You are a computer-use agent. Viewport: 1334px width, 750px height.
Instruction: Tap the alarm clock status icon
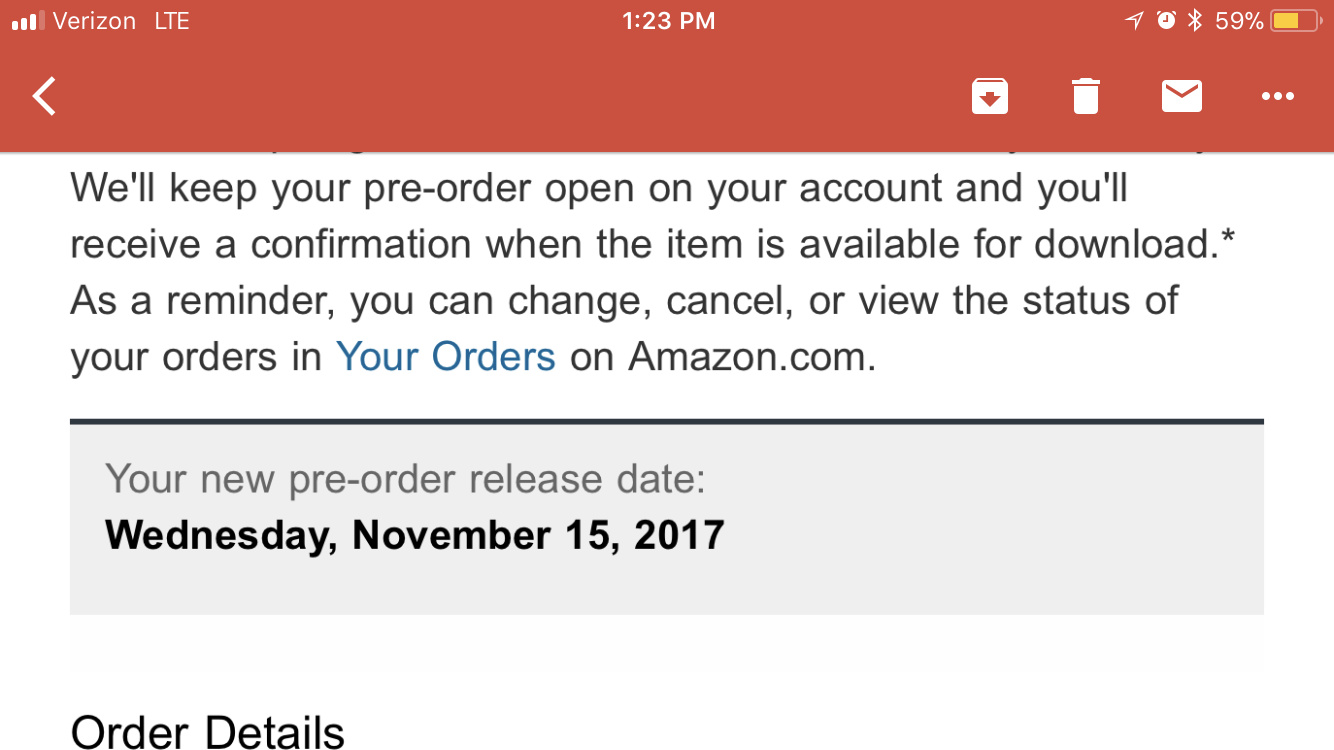1166,21
